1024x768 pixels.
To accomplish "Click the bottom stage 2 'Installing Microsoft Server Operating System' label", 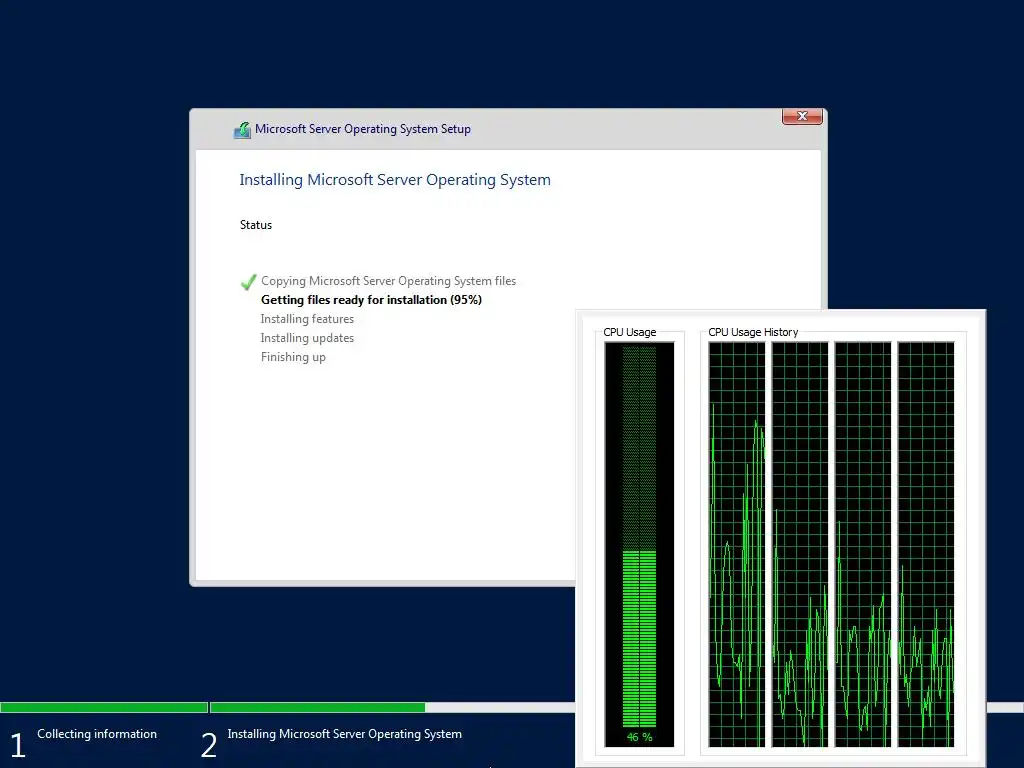I will click(x=344, y=733).
